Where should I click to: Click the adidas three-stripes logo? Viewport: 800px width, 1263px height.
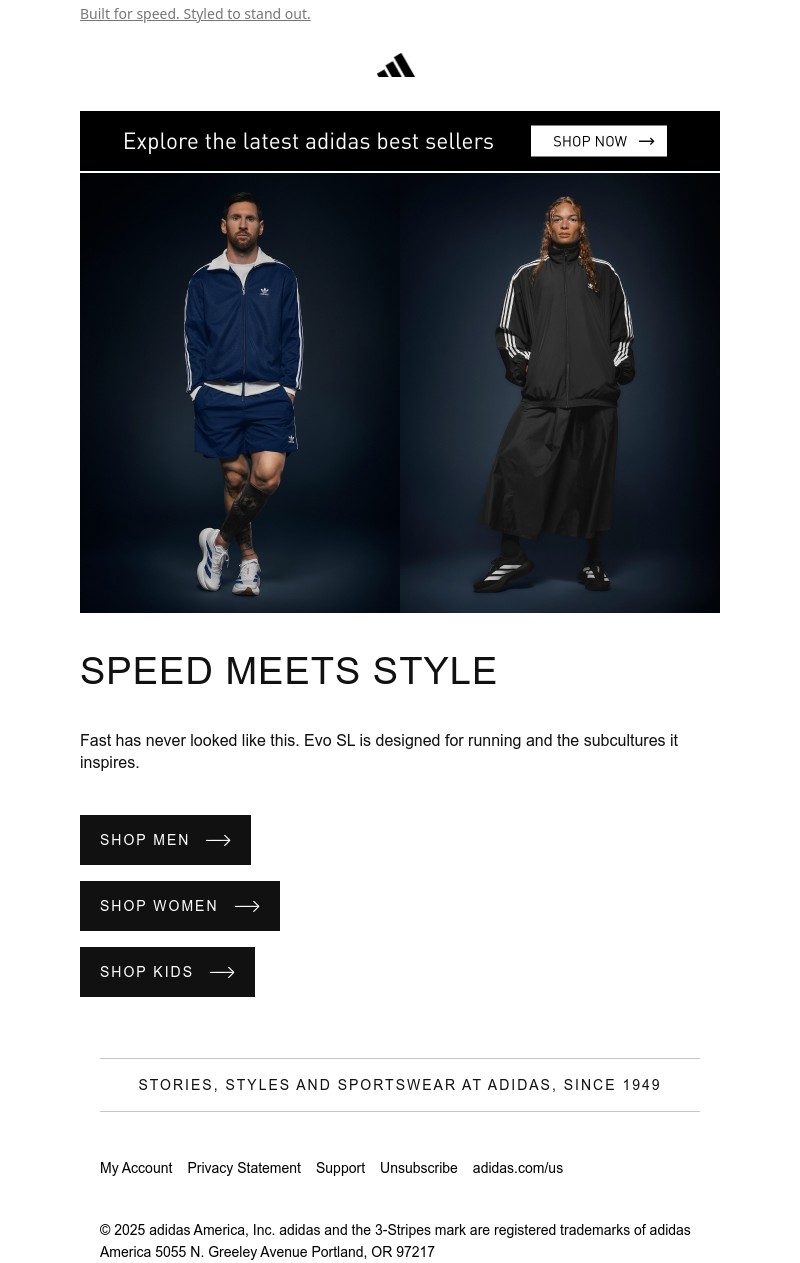[x=396, y=65]
